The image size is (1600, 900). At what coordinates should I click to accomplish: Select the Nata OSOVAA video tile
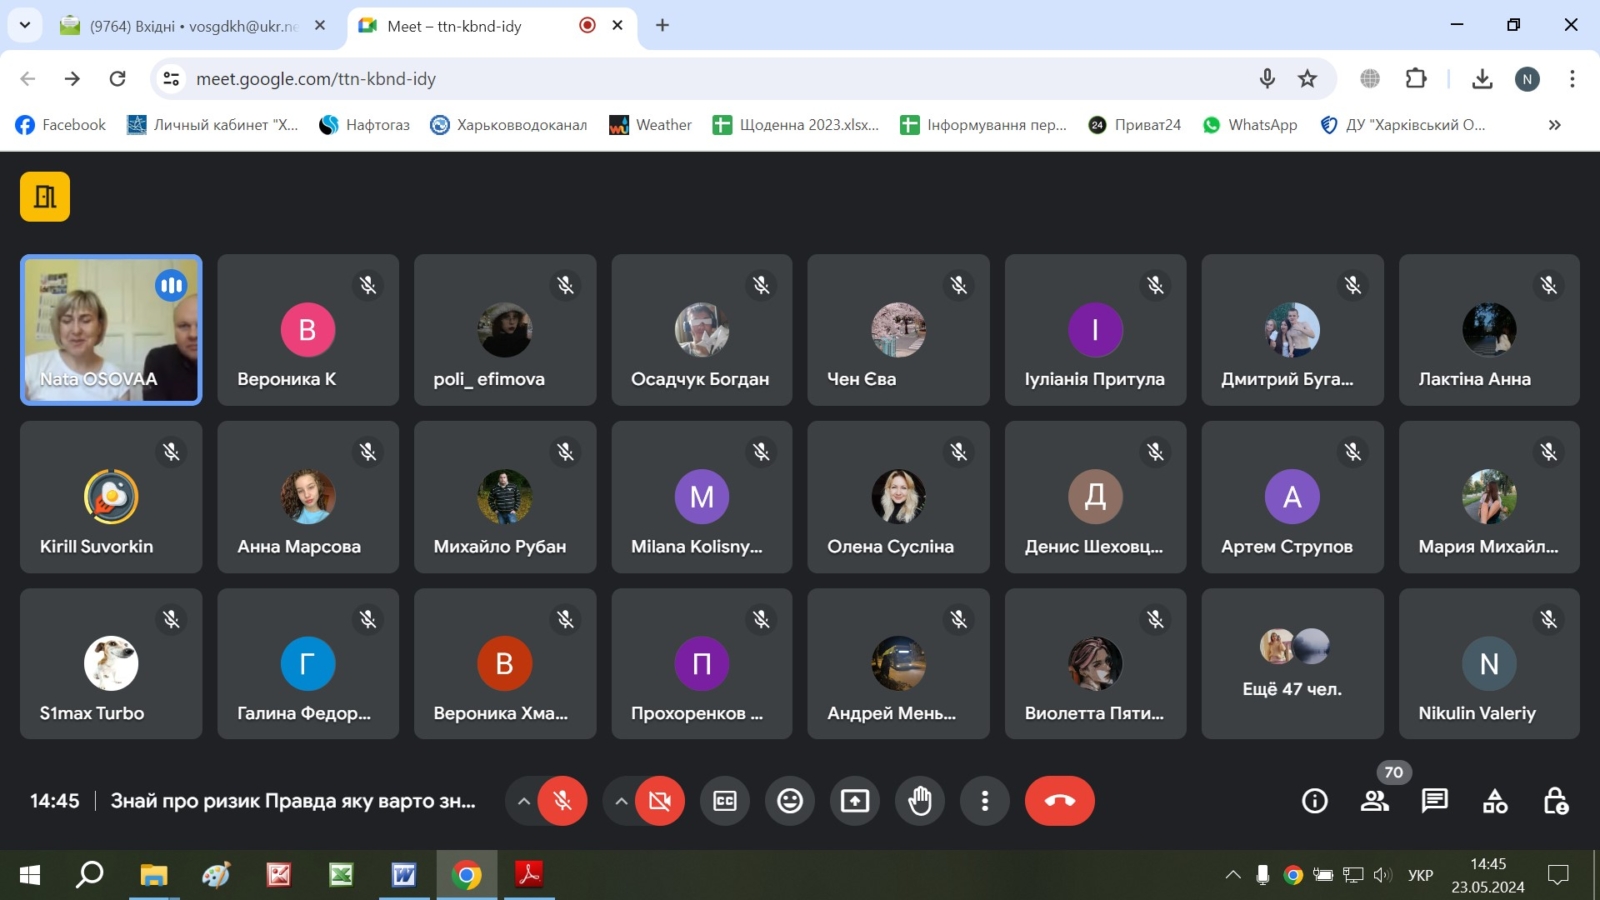pos(111,330)
